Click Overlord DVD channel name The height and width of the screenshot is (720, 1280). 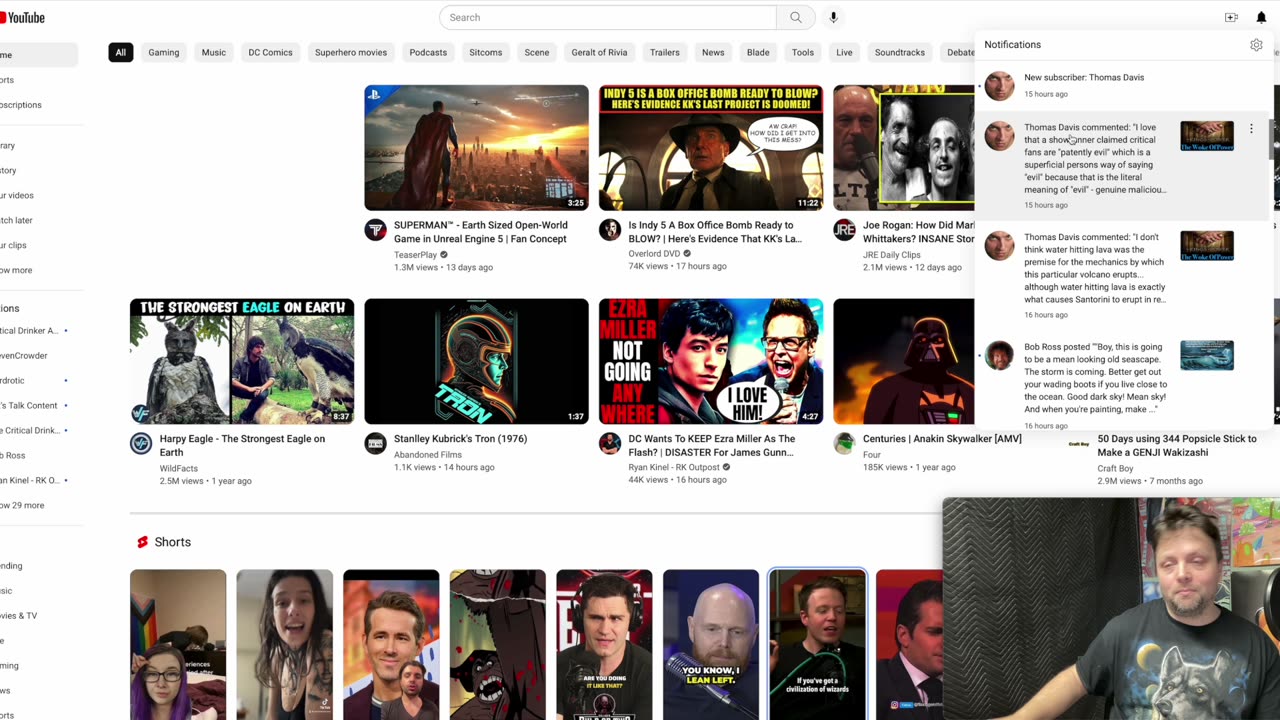click(654, 254)
